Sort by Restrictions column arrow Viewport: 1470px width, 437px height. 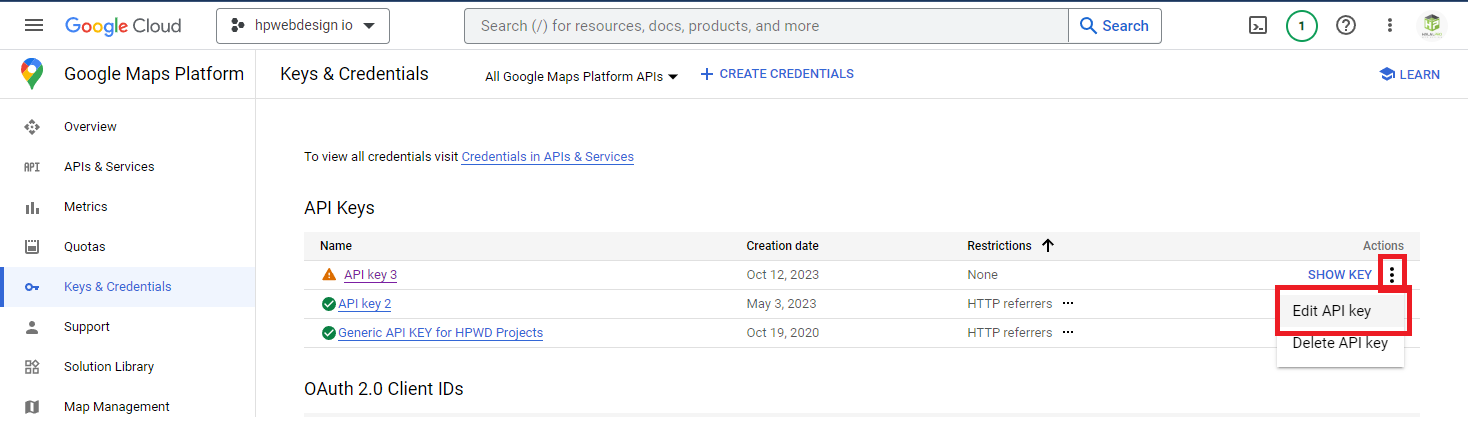[1048, 246]
